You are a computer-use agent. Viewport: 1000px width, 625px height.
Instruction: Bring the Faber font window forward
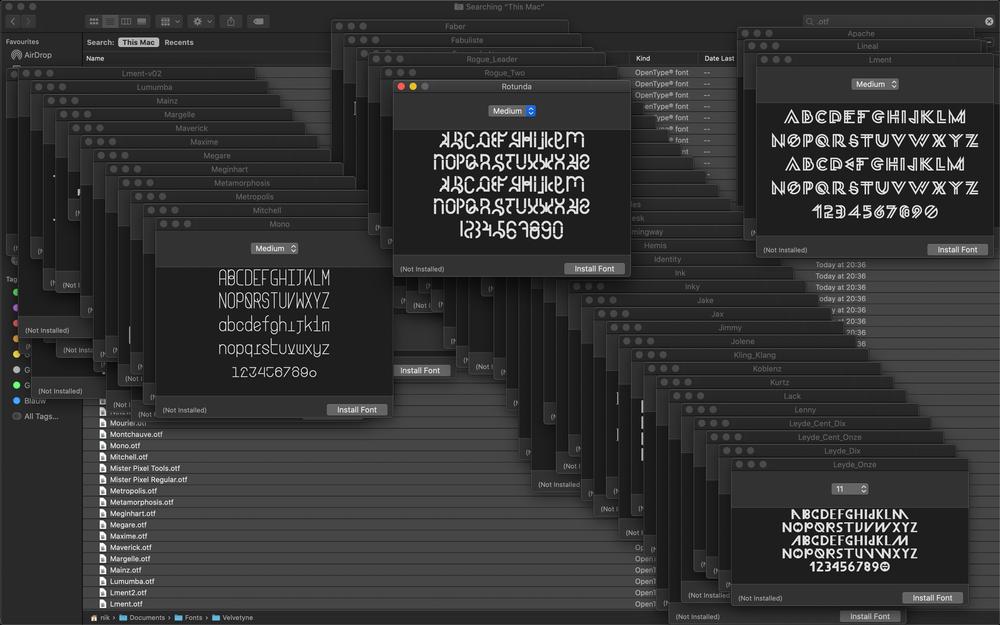[455, 27]
